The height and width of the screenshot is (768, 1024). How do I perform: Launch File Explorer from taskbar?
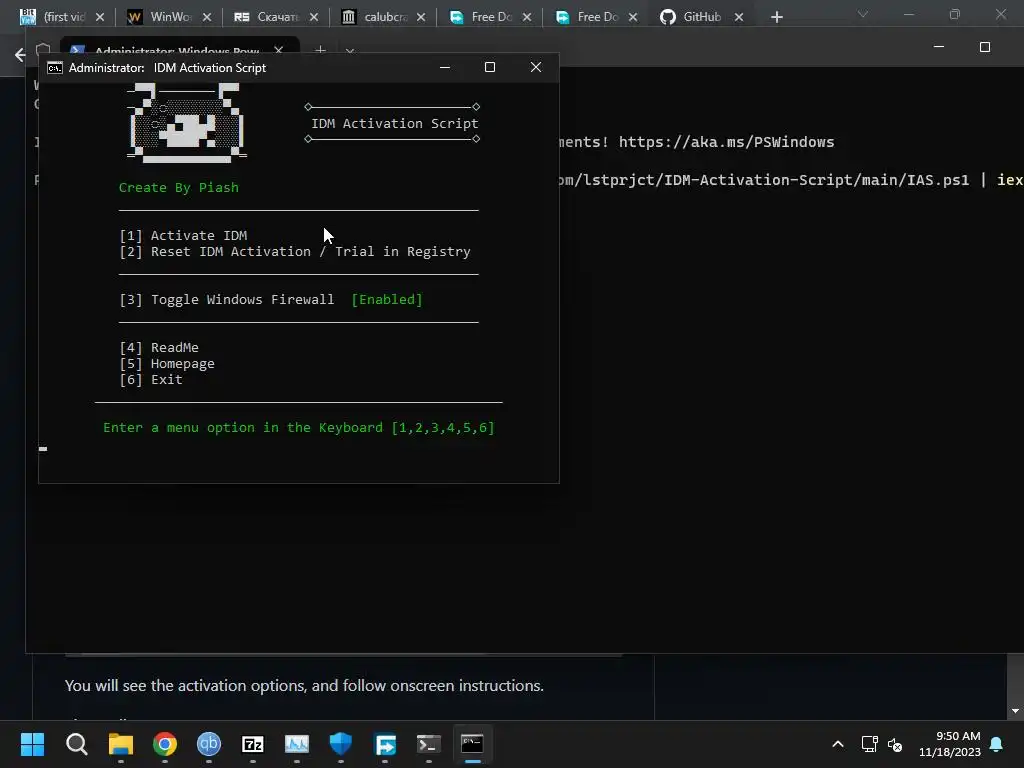(x=121, y=744)
